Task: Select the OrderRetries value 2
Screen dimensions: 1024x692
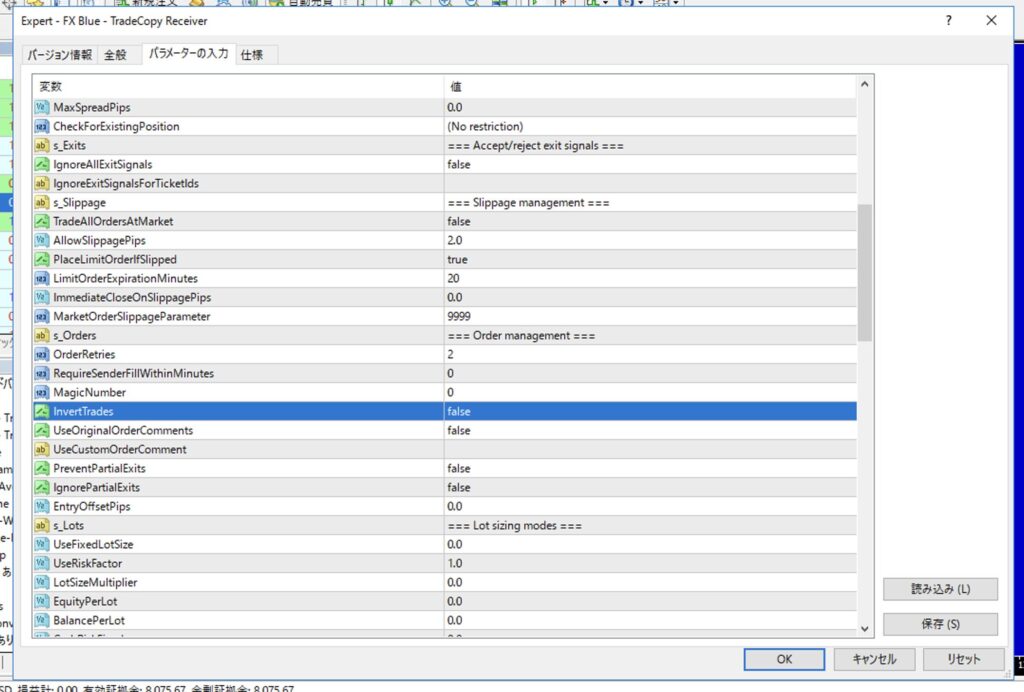Action: pos(650,354)
